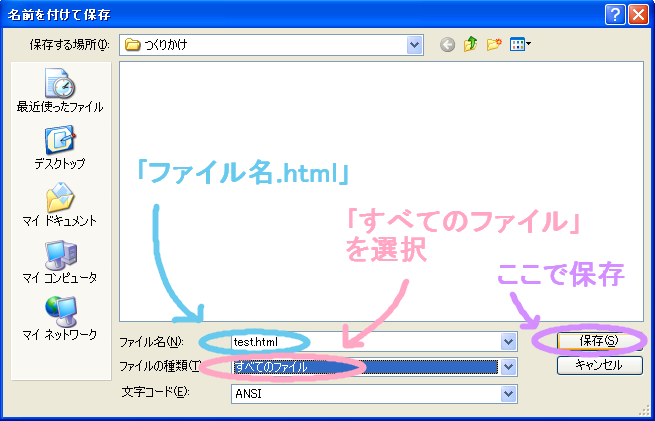Viewport: 655px width, 421px height.
Task: Go up one folder level
Action: (x=470, y=44)
